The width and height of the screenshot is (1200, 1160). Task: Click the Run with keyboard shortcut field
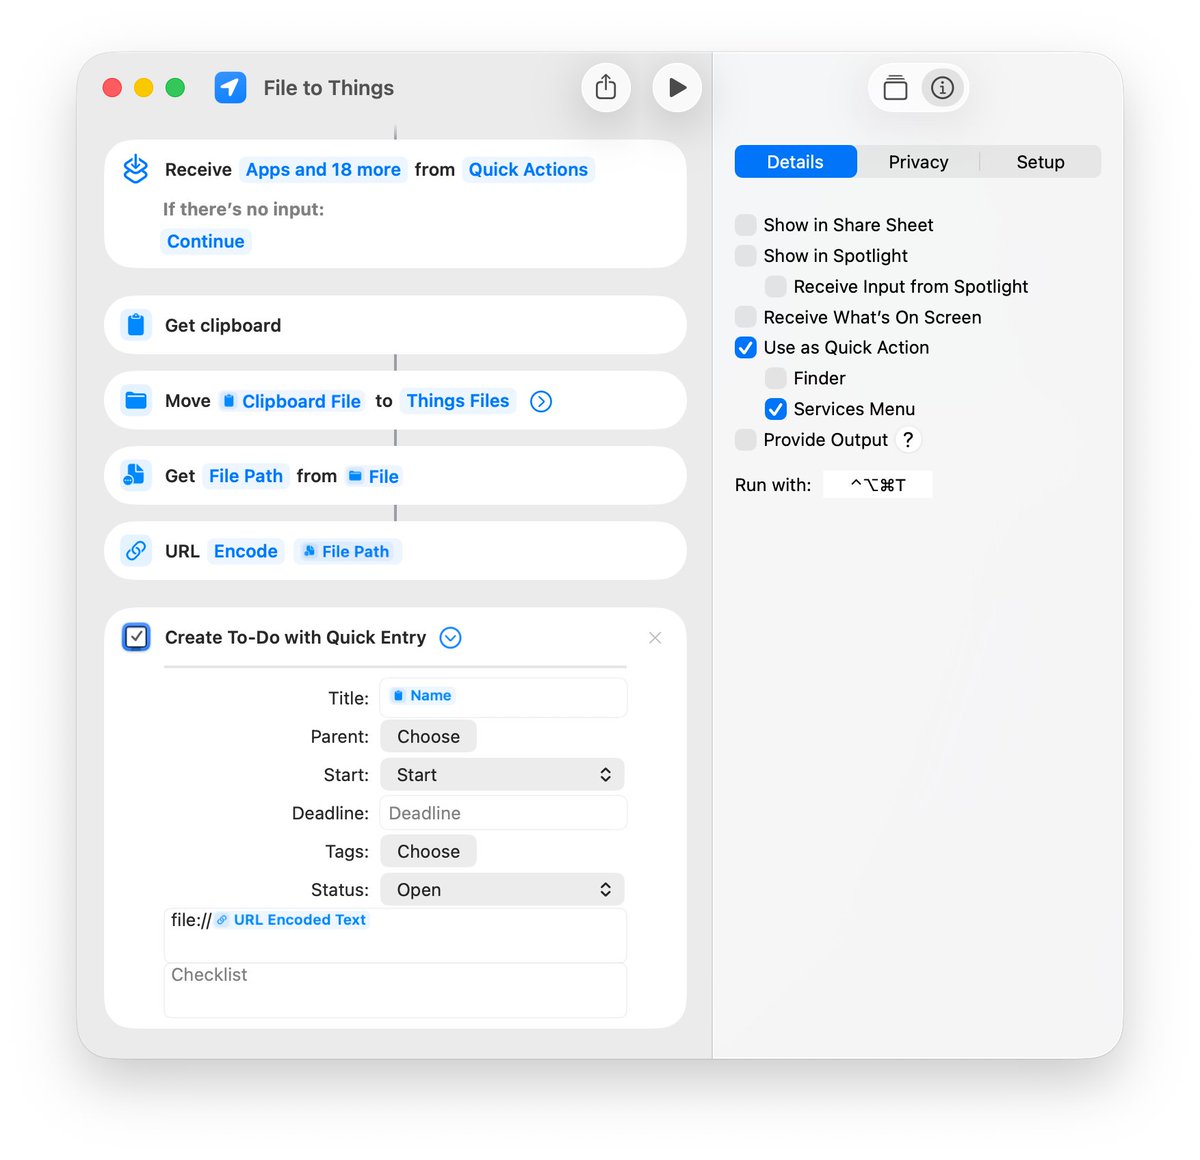tap(878, 485)
